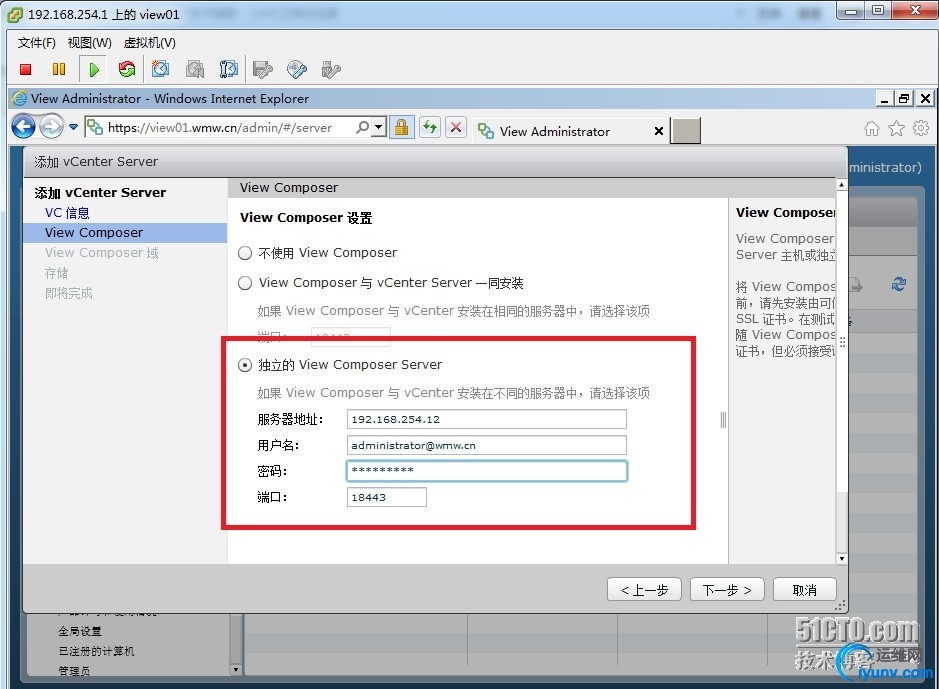The image size is (939, 689).
Task: Open IE tools gear
Action: pyautogui.click(x=921, y=128)
